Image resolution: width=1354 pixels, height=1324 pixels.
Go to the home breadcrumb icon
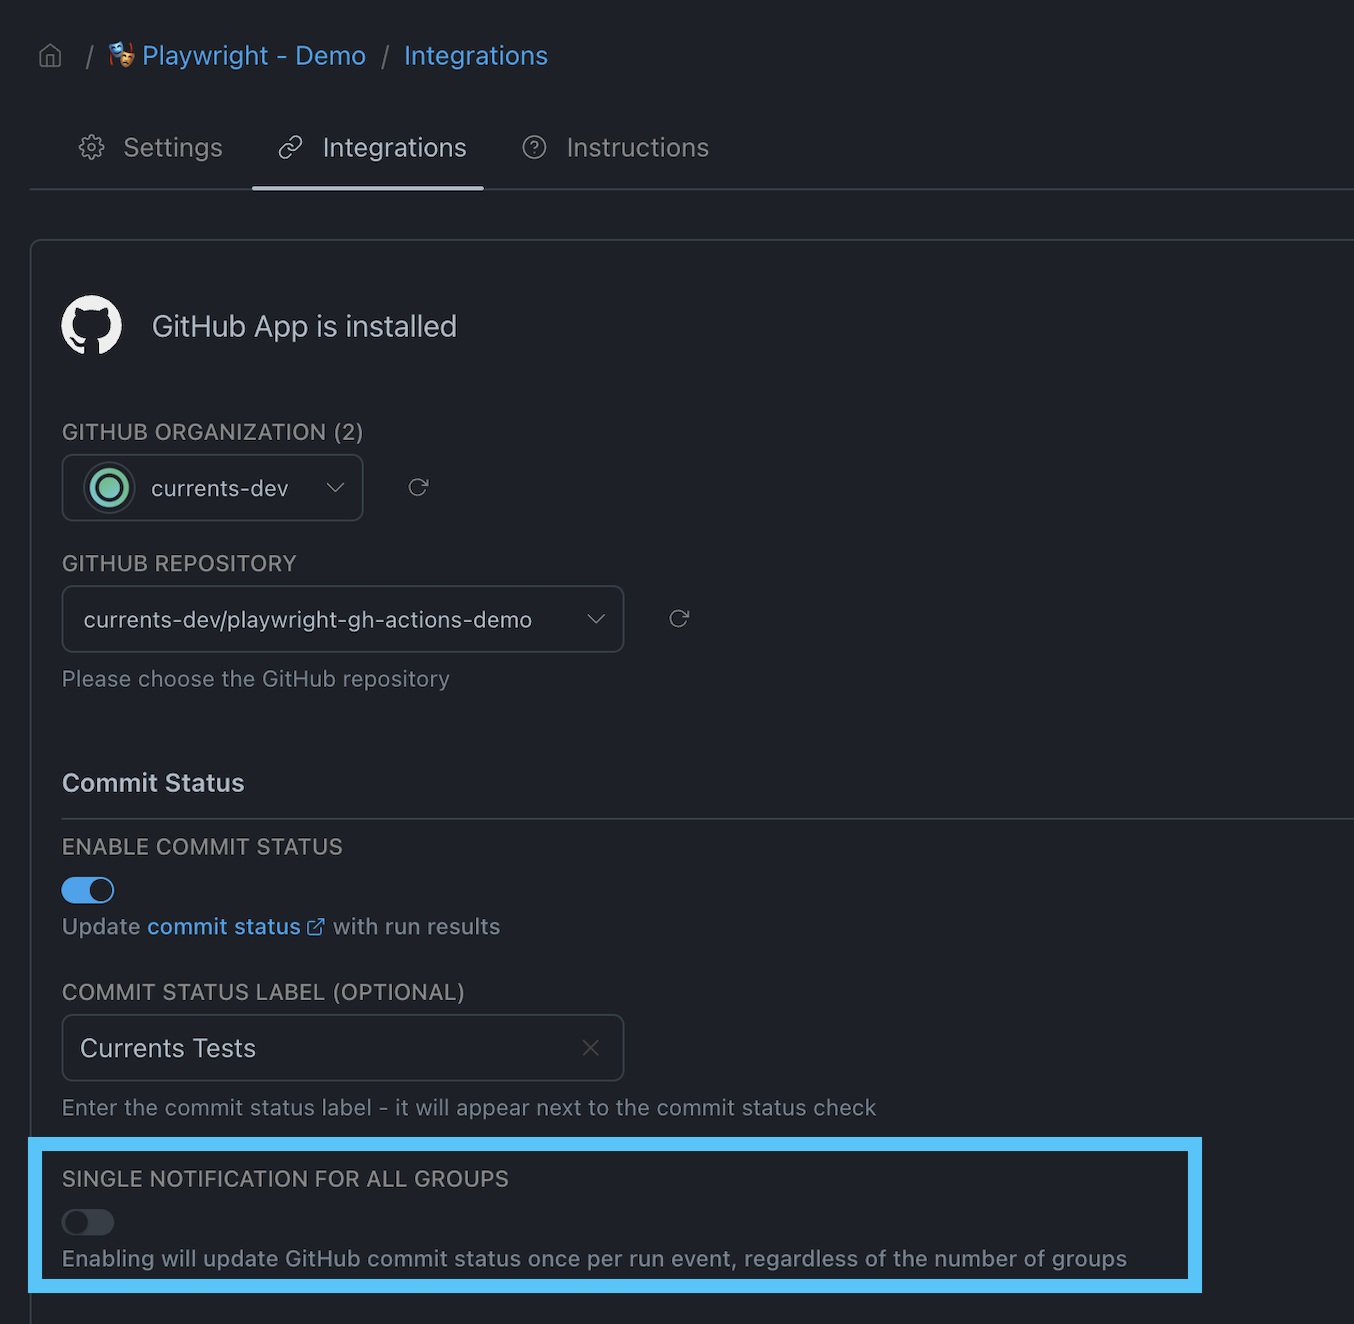pyautogui.click(x=50, y=56)
